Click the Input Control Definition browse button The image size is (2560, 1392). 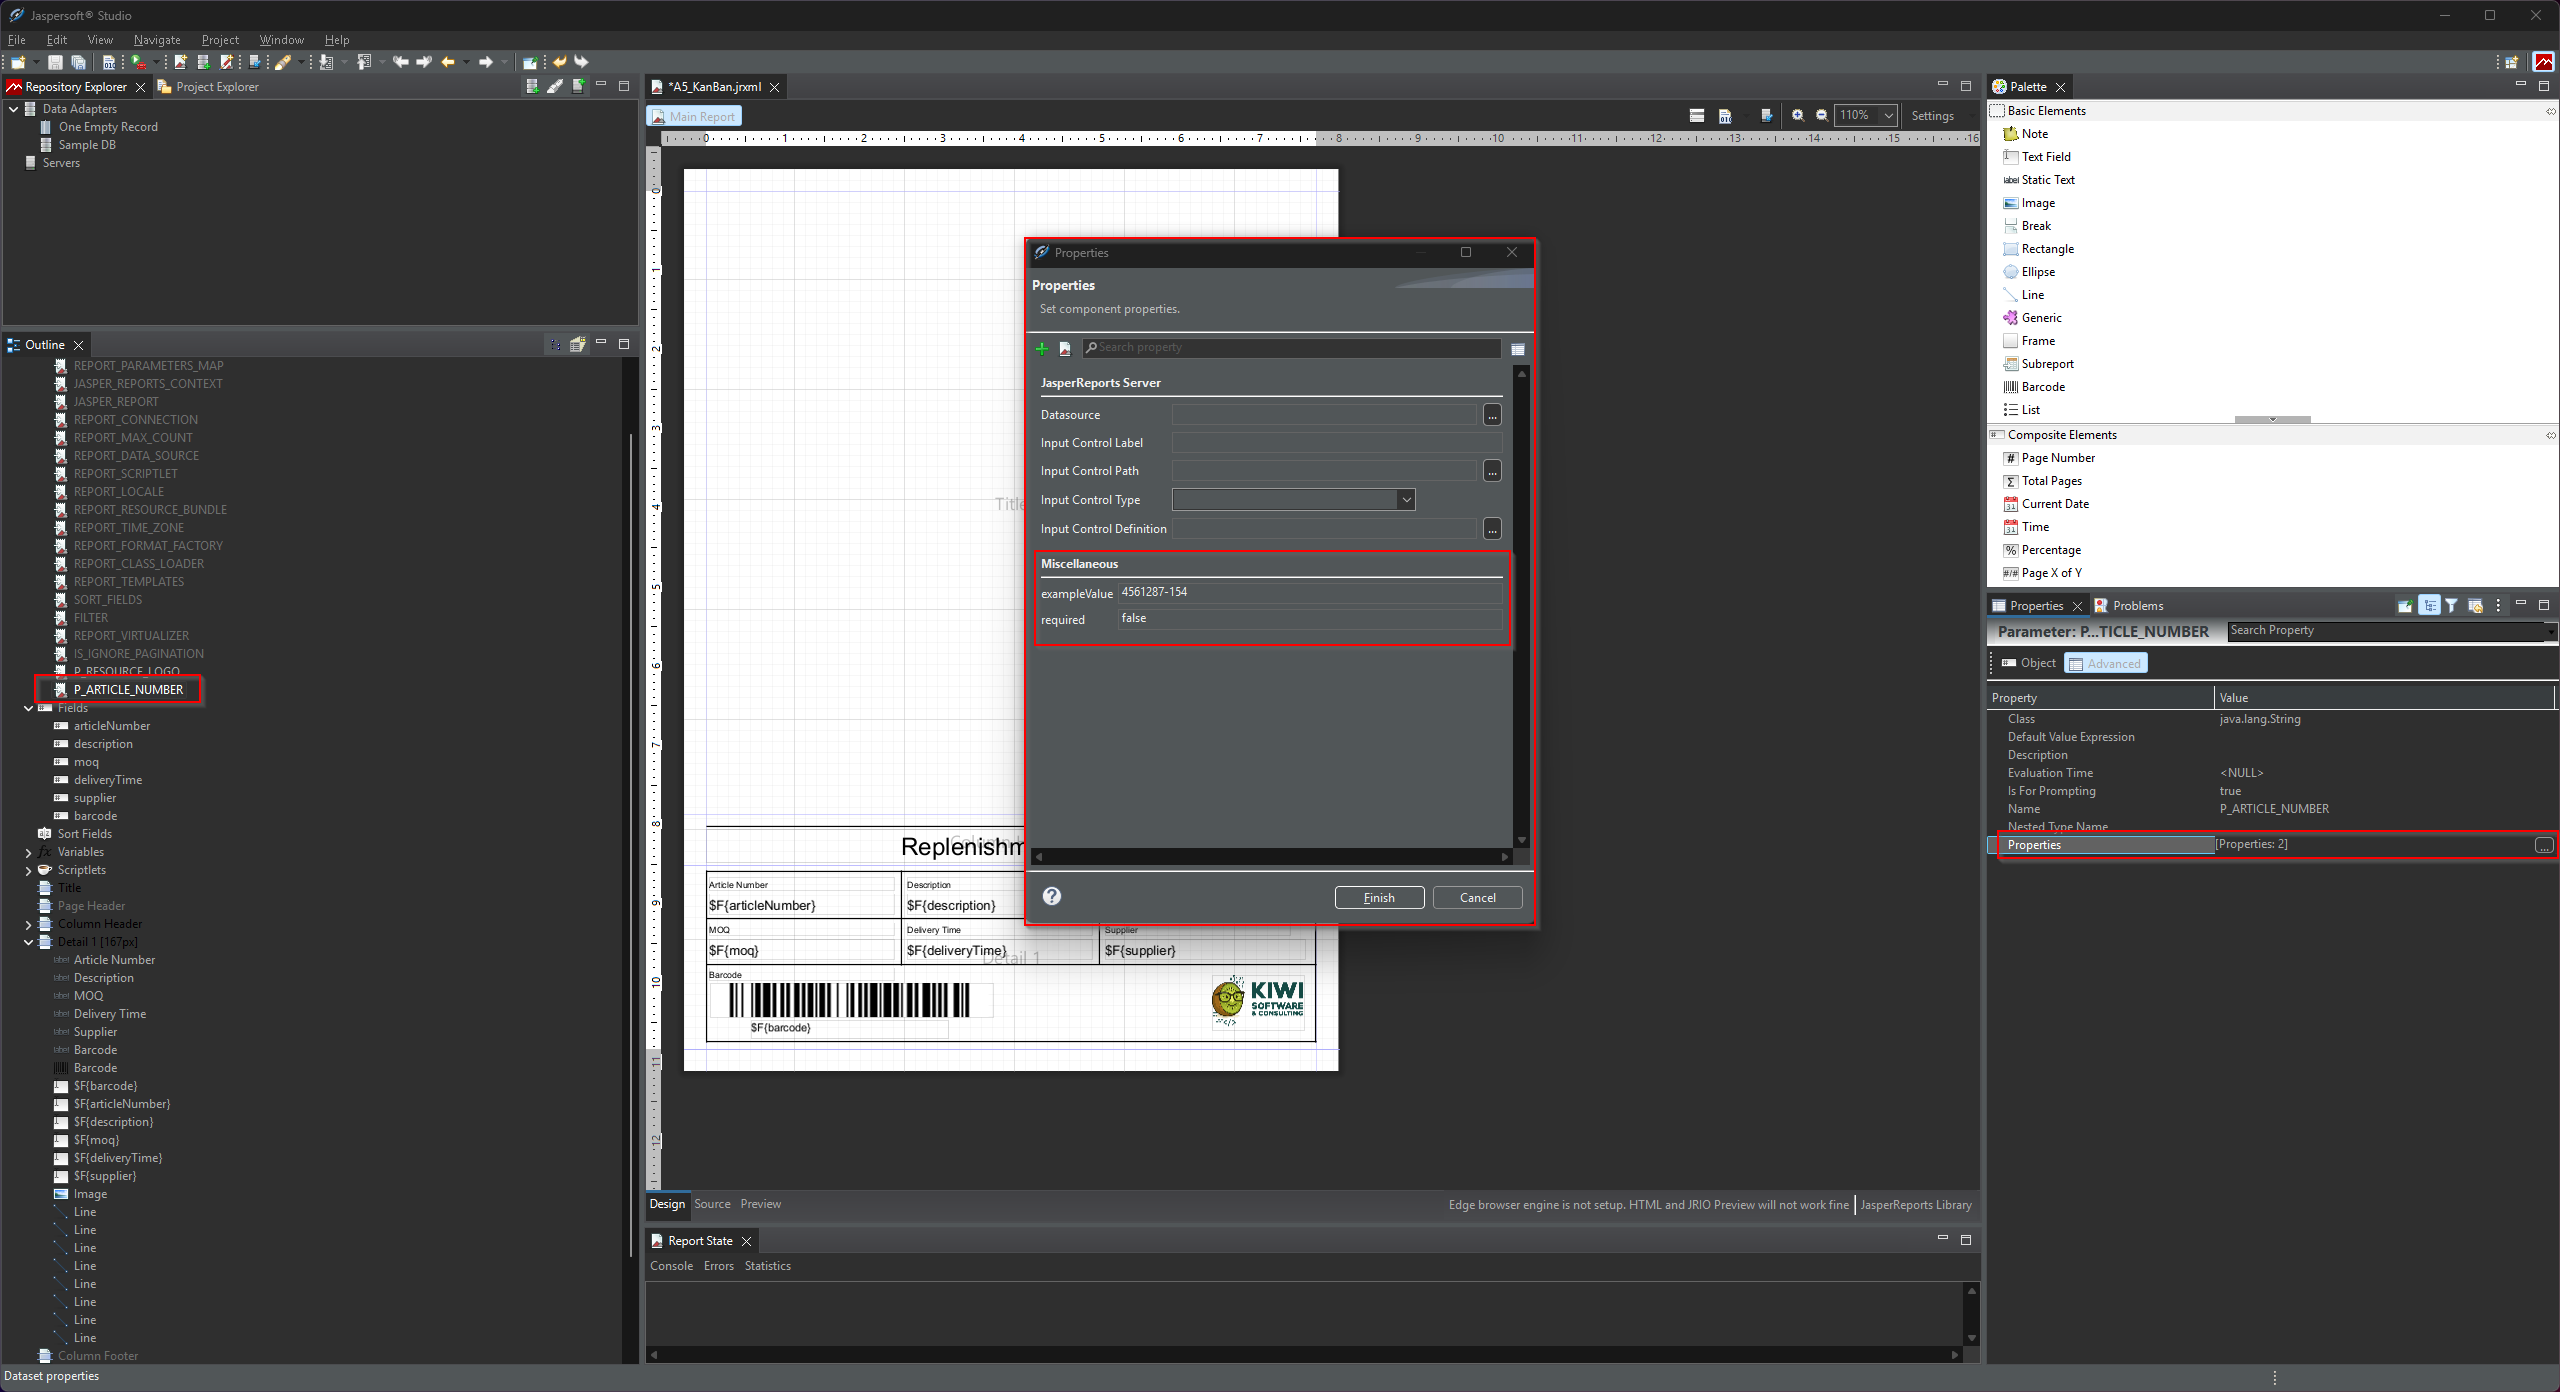(1492, 529)
